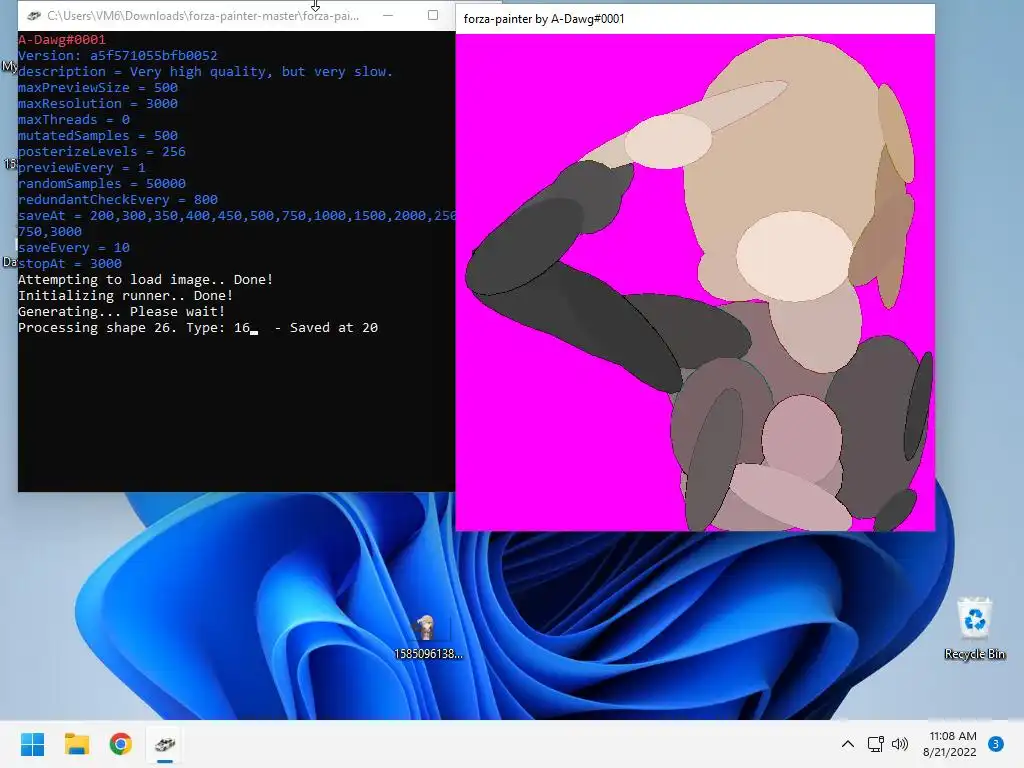Screen dimensions: 1024x768
Task: Open the clock and calendar at 11:08 AM
Action: 950,744
